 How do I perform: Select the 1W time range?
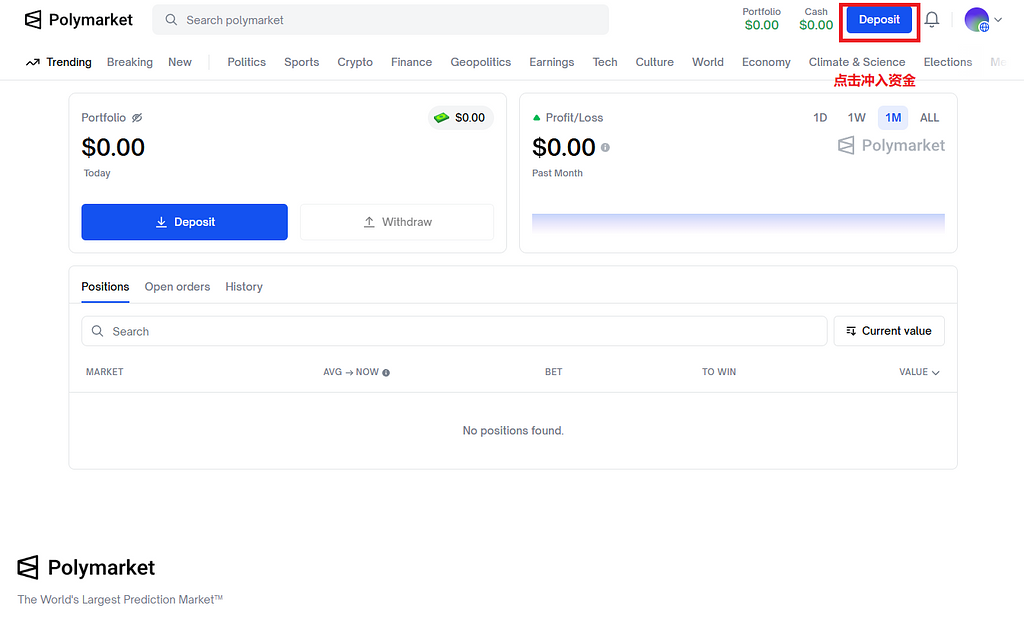click(856, 118)
